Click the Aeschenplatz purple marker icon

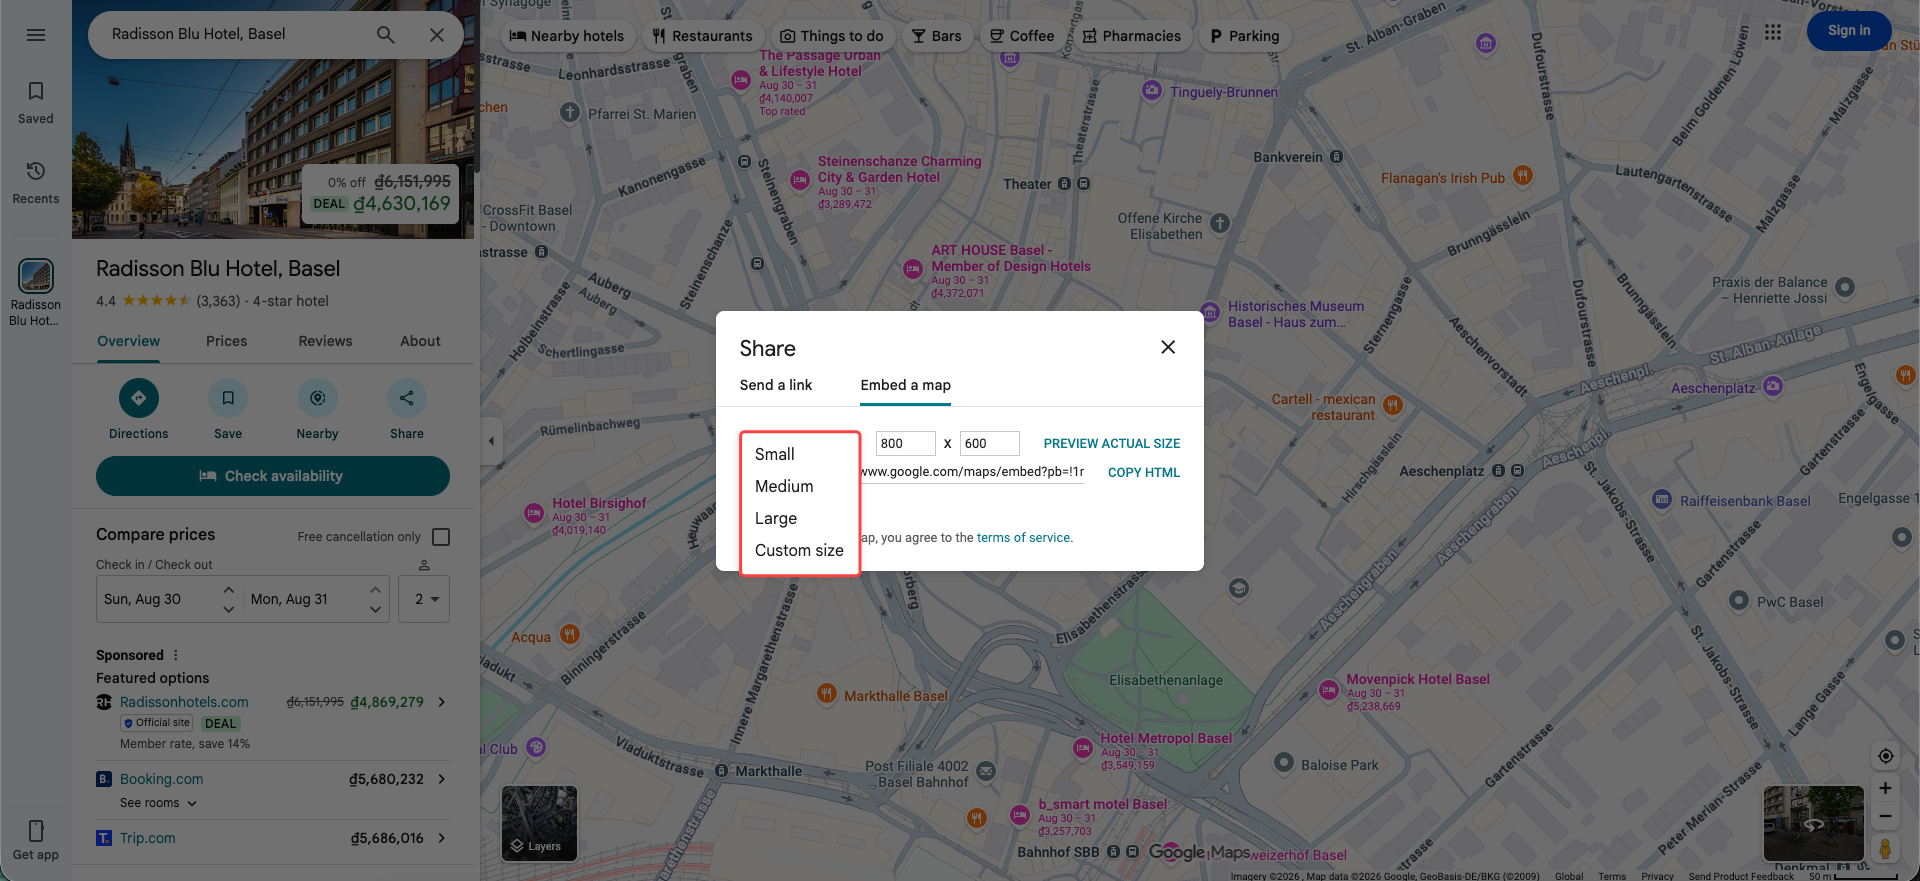point(1773,386)
